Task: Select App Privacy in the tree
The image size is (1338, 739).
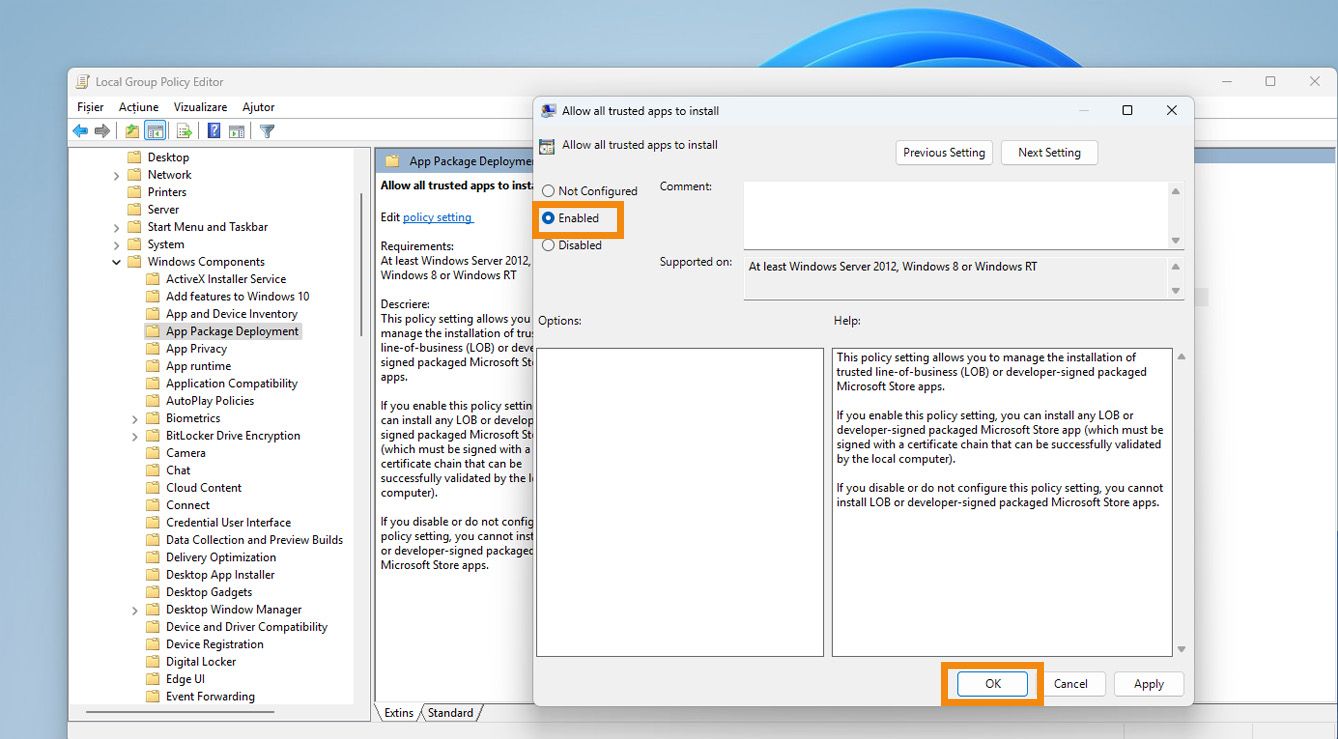Action: [196, 349]
